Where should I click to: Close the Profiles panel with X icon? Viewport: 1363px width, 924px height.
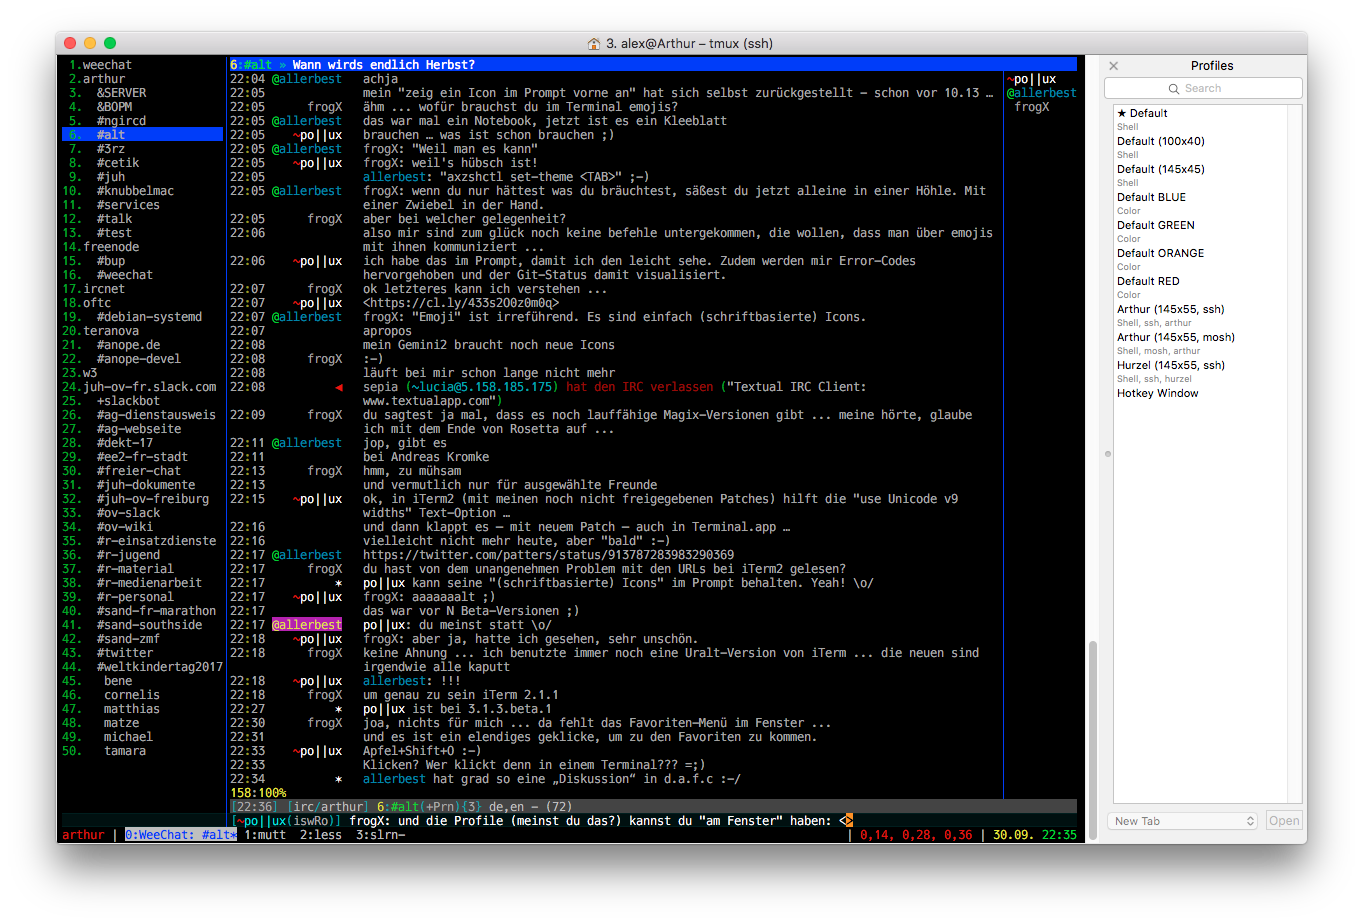tap(1113, 66)
